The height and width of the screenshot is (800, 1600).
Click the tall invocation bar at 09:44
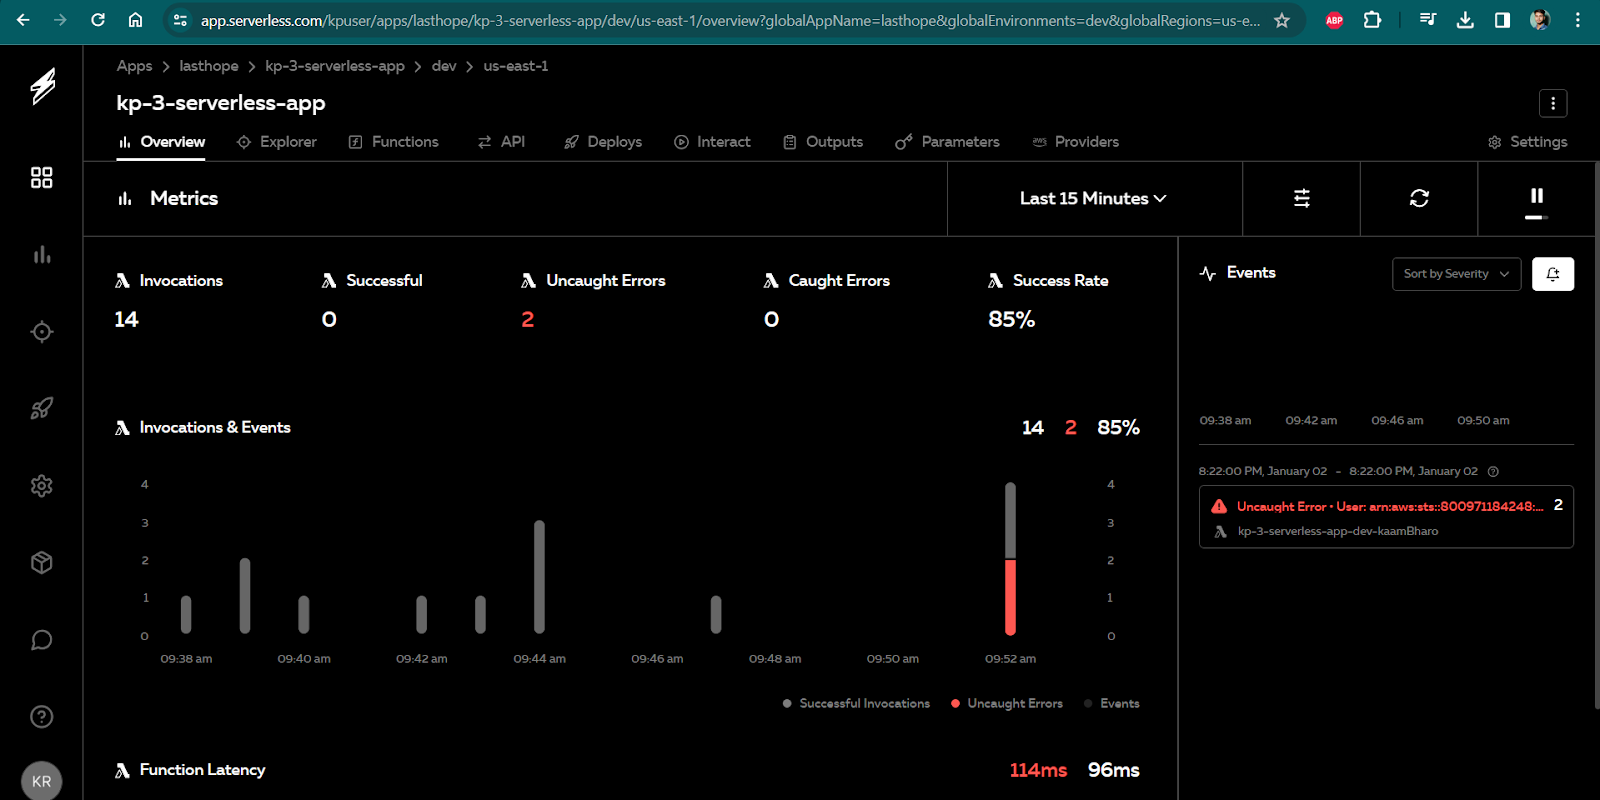click(x=539, y=576)
